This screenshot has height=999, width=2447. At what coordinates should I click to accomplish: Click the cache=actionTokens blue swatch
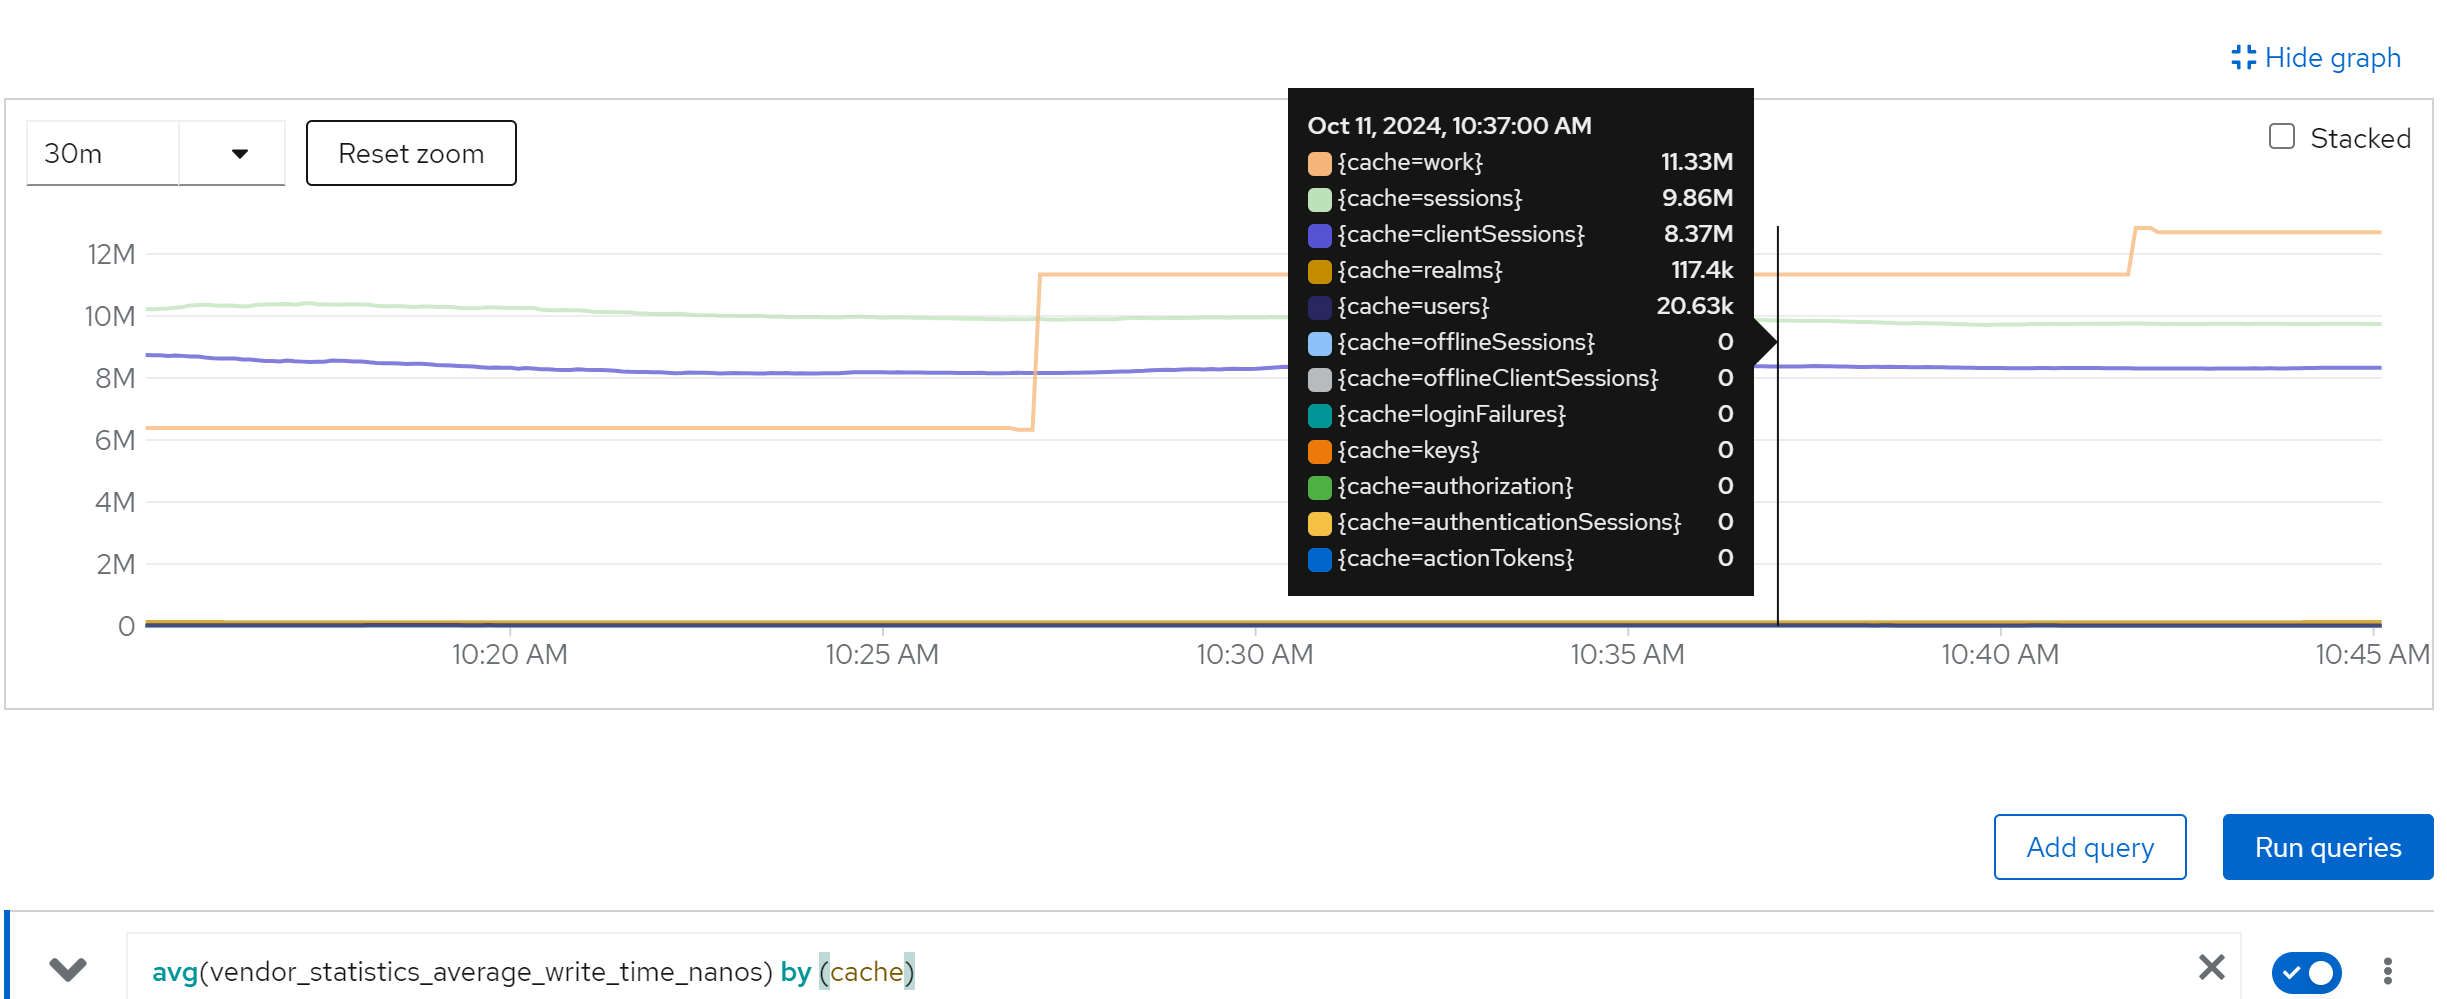[1319, 559]
